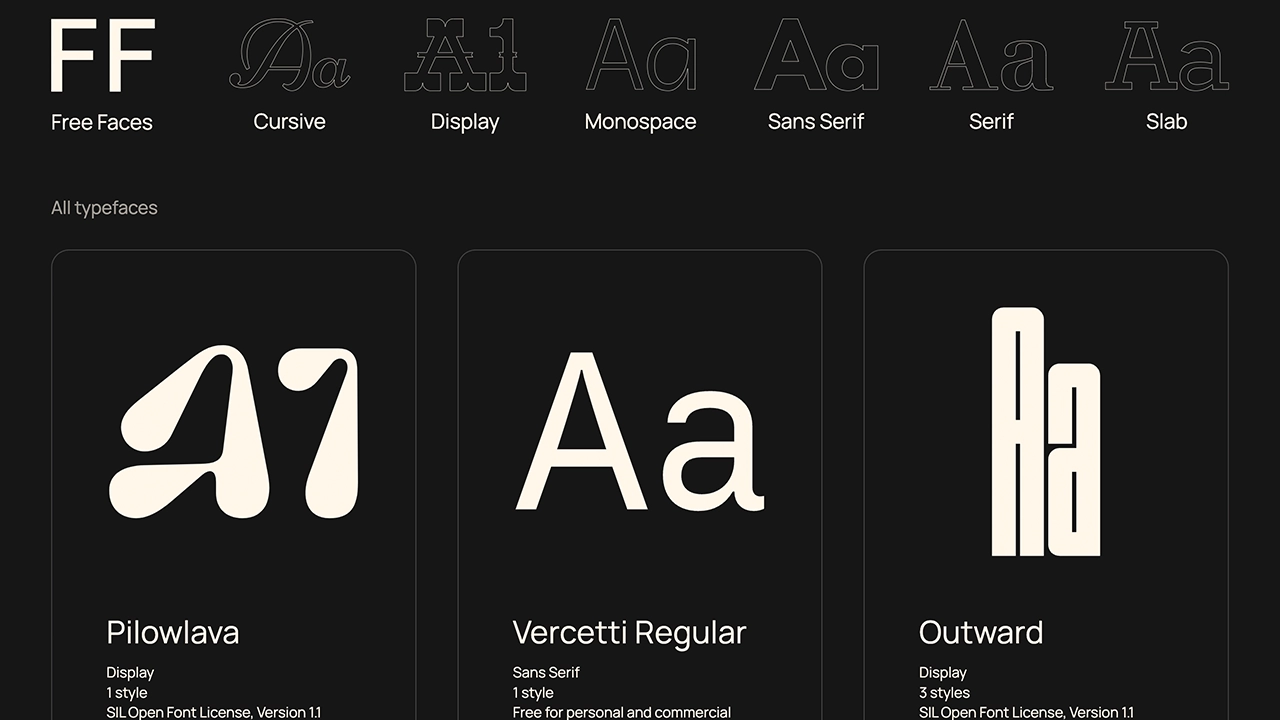Open the Pilowlava typeface preview image
The width and height of the screenshot is (1280, 720).
coord(233,432)
